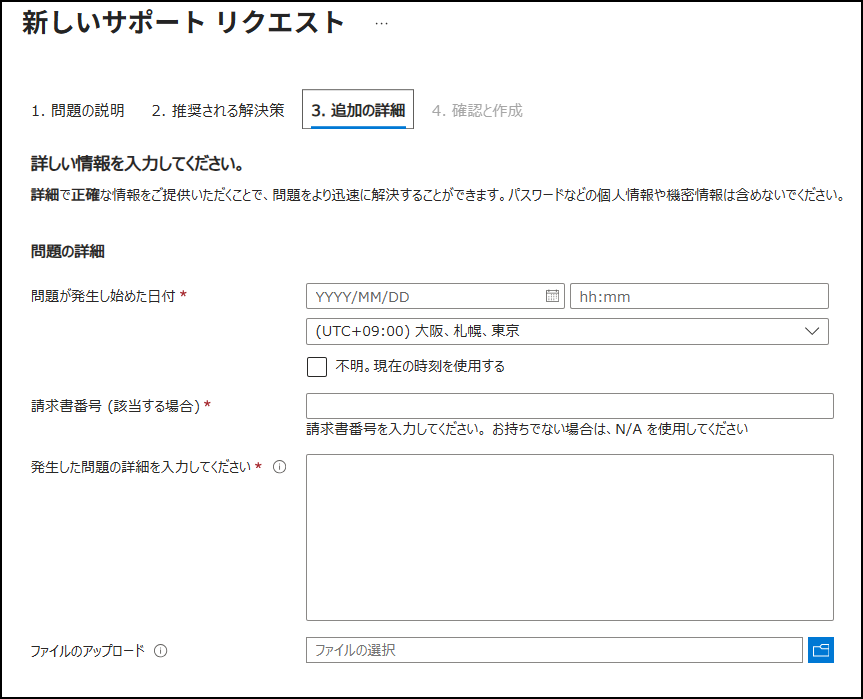Focus the hh:mm time input field

699,296
